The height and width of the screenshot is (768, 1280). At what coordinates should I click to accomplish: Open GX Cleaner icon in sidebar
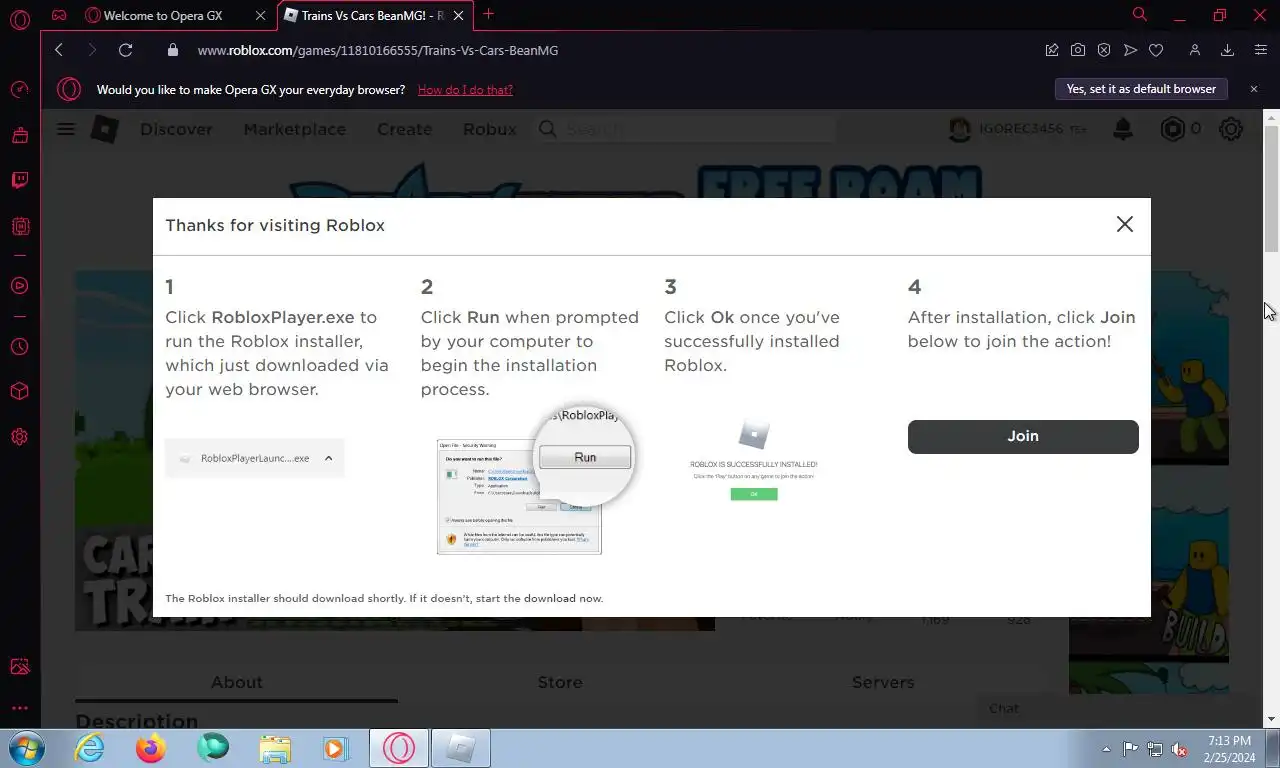pyautogui.click(x=19, y=135)
